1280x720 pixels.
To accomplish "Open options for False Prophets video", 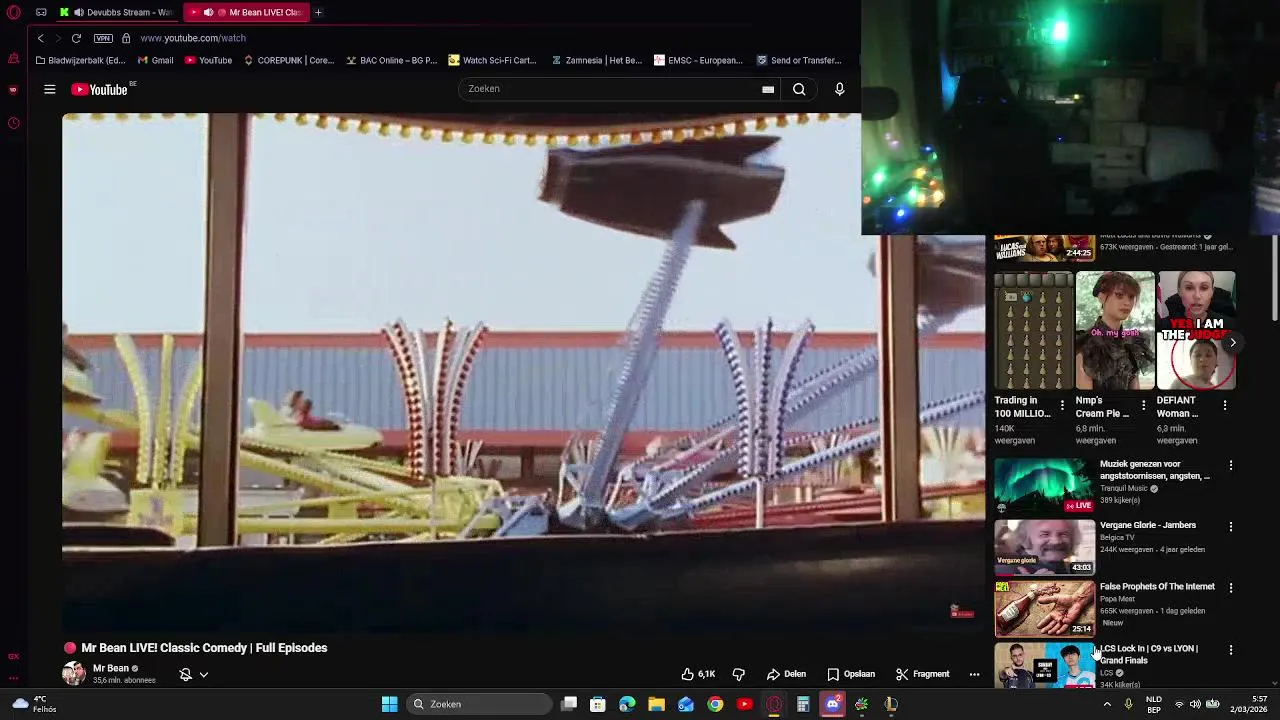I will [x=1231, y=588].
